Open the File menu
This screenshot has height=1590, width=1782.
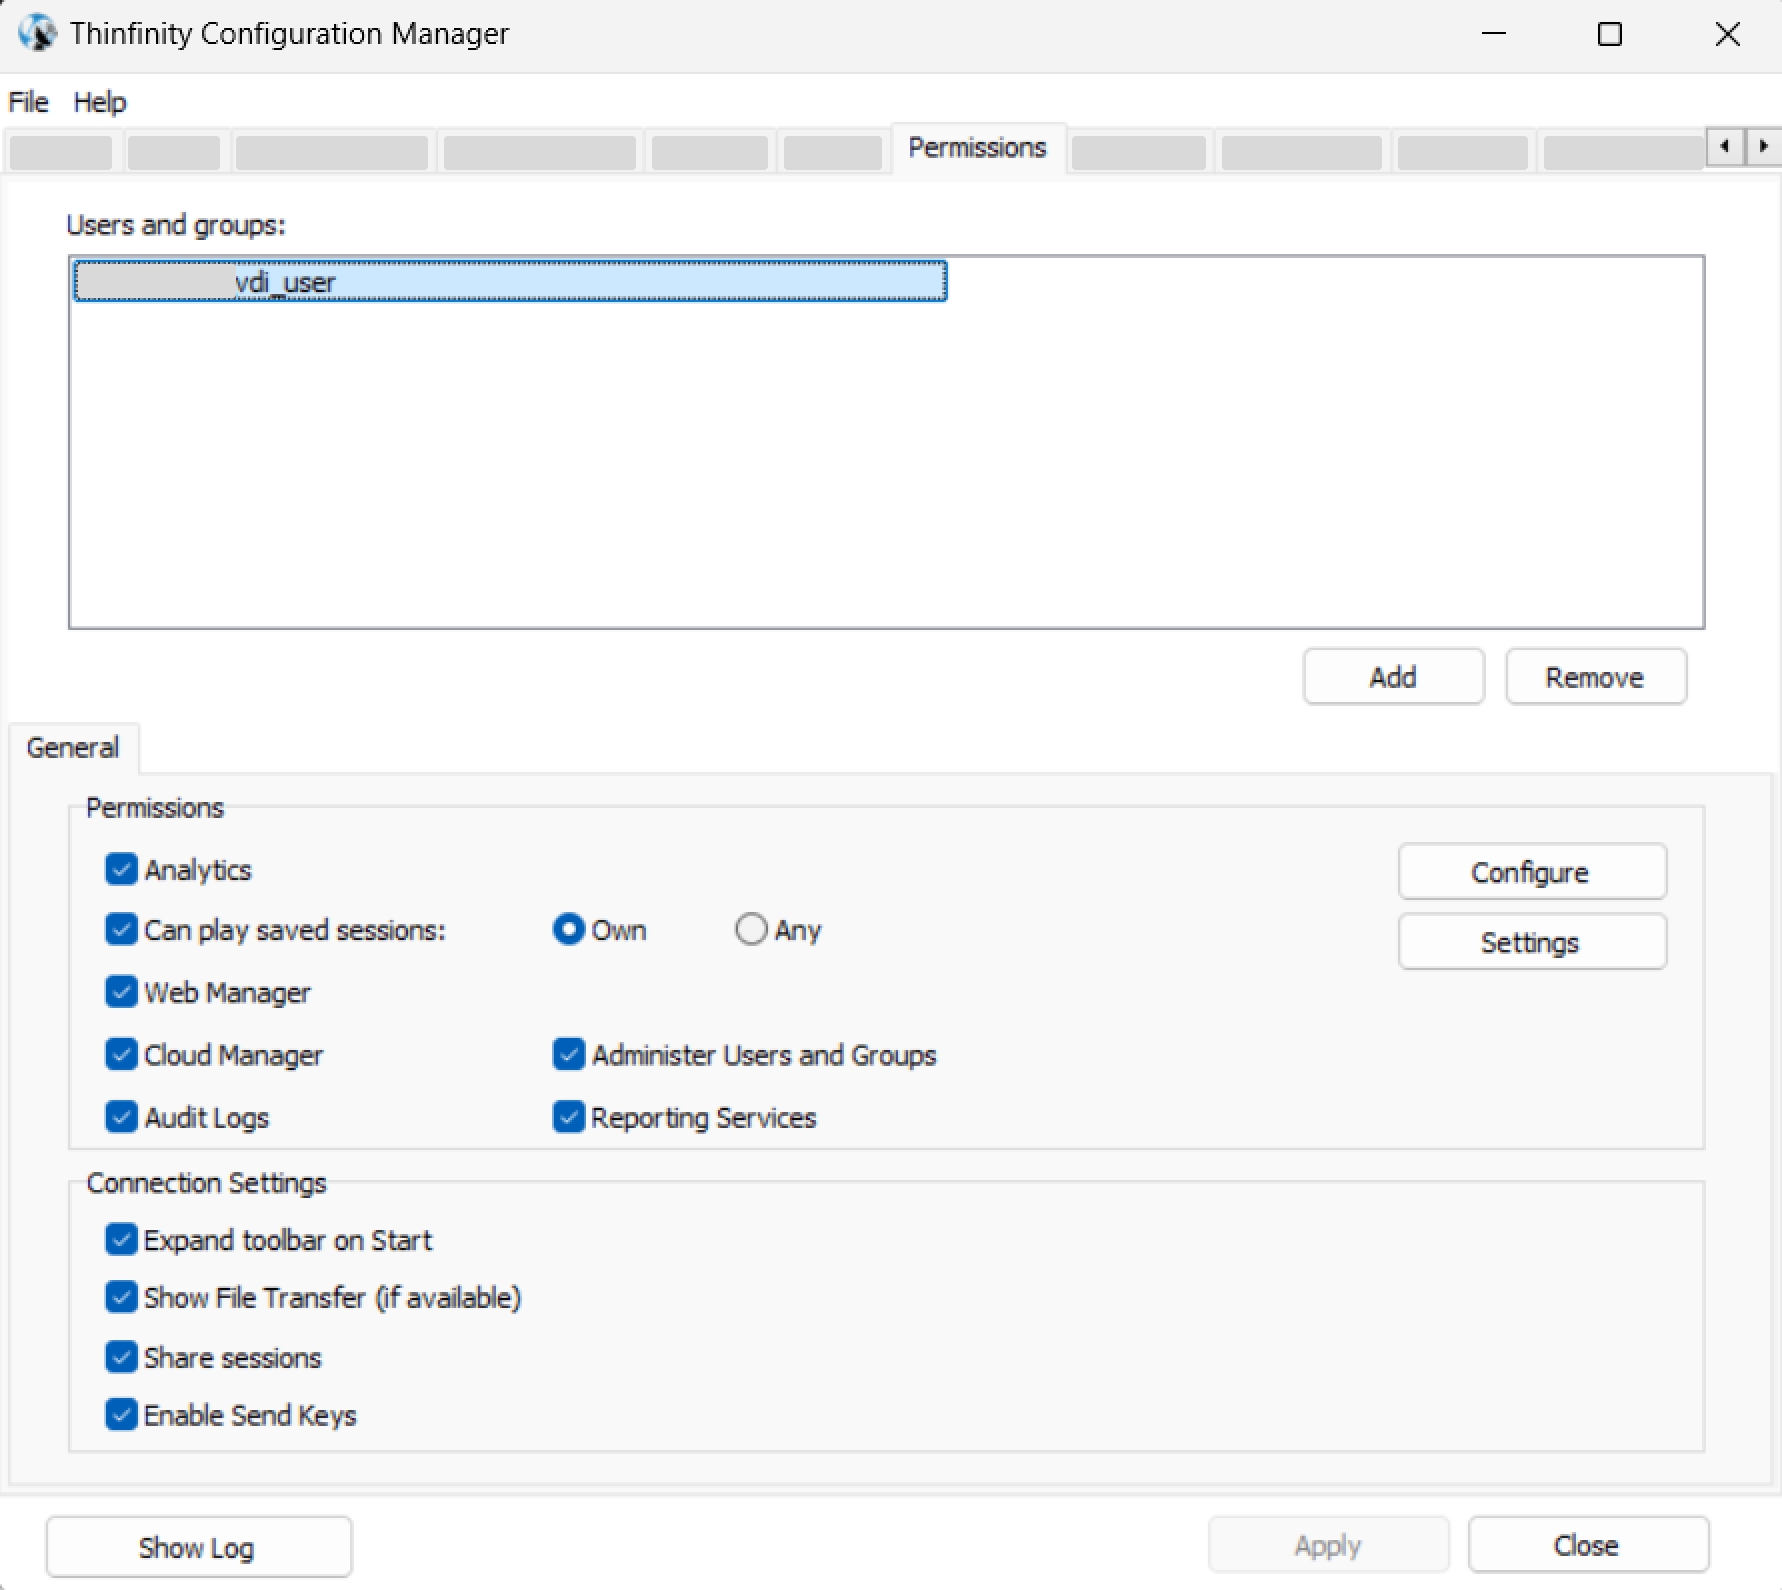[x=28, y=102]
